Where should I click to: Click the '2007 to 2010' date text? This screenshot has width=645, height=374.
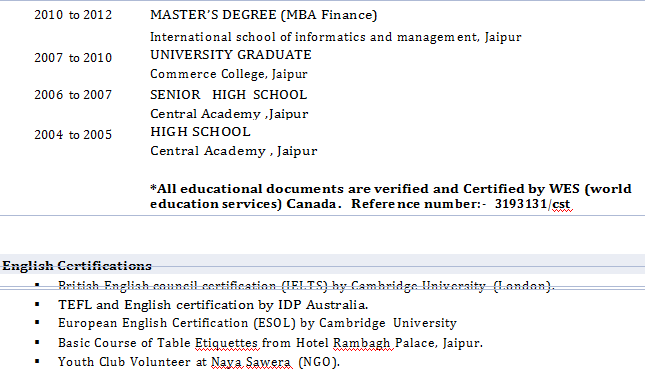(73, 58)
